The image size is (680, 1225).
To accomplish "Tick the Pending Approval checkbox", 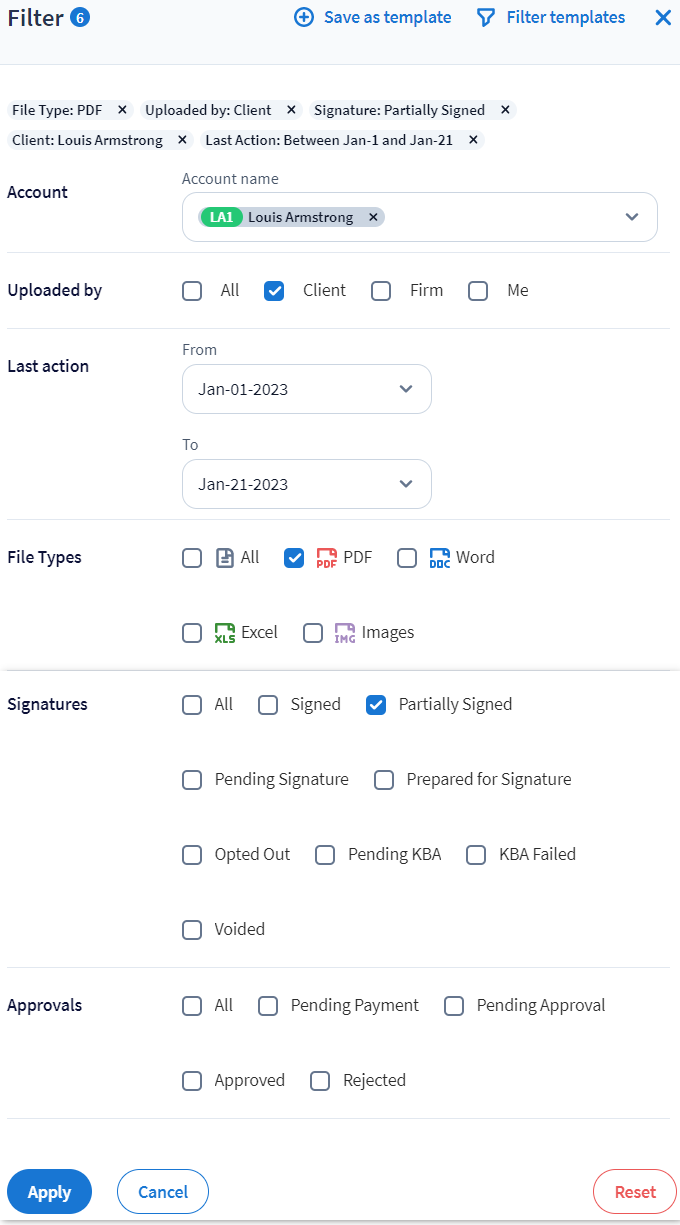I will [x=454, y=1006].
